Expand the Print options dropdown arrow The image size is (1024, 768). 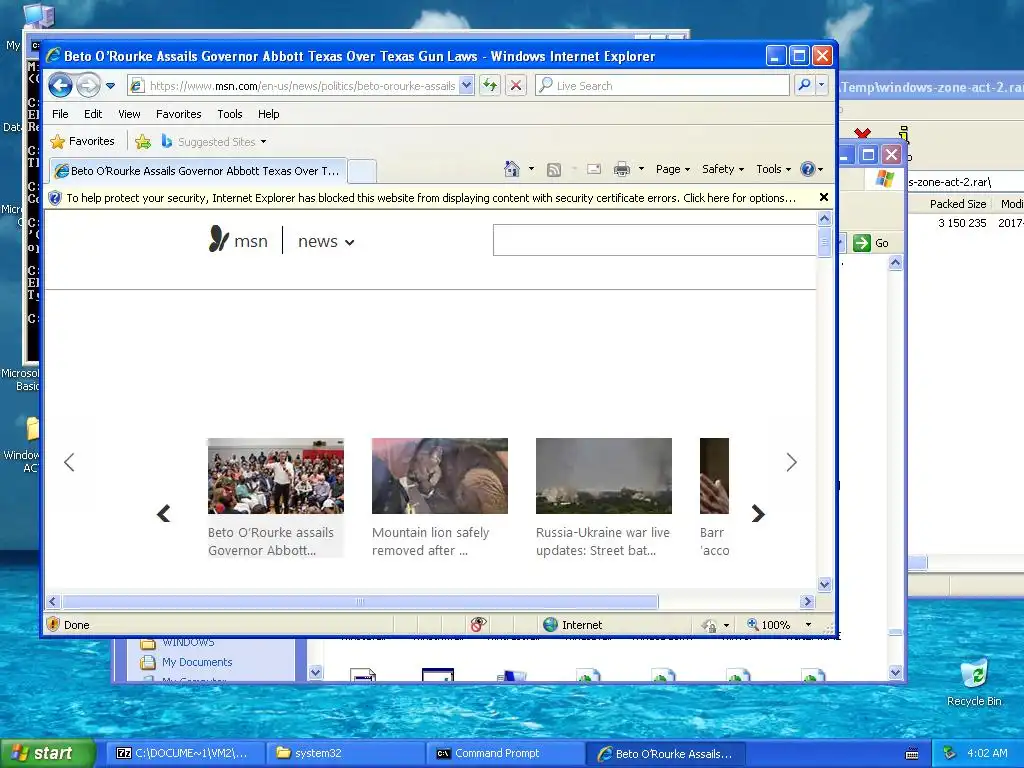[641, 169]
